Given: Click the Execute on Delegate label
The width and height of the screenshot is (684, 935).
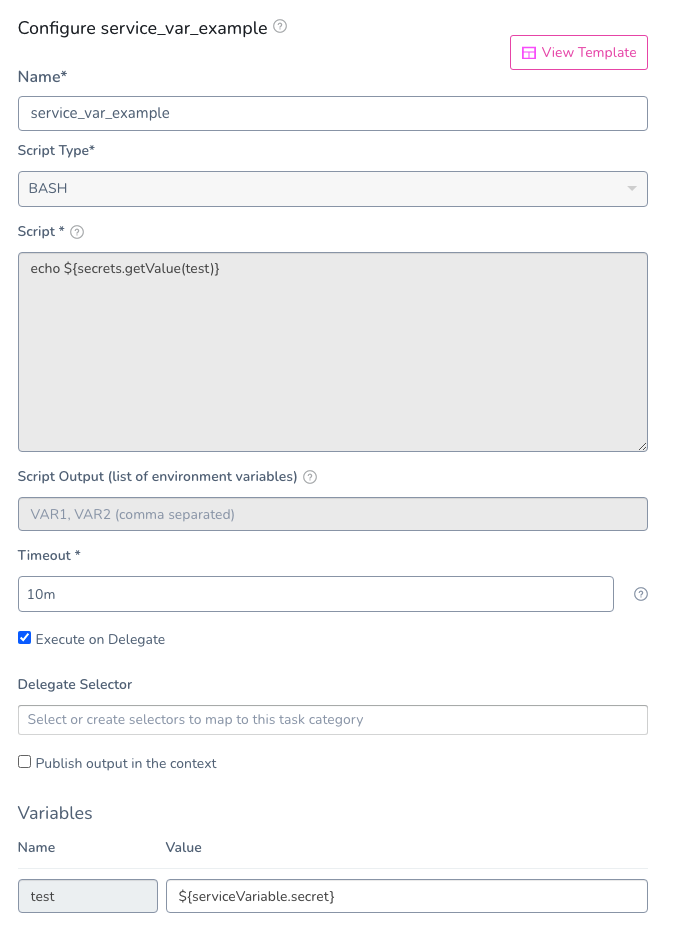Looking at the screenshot, I should click(x=100, y=639).
